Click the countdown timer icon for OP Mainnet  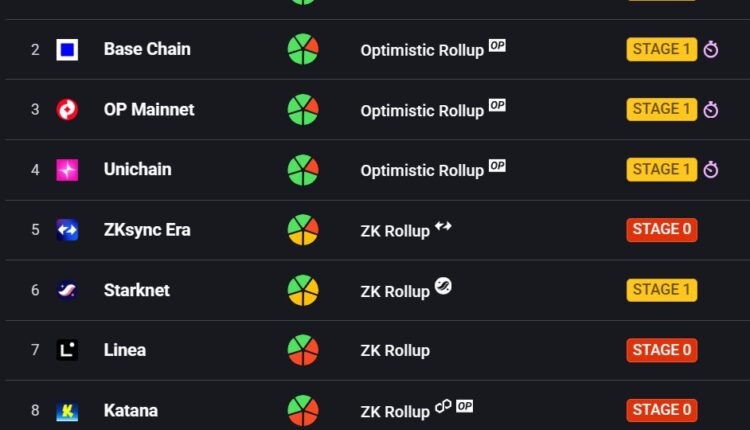[711, 110]
